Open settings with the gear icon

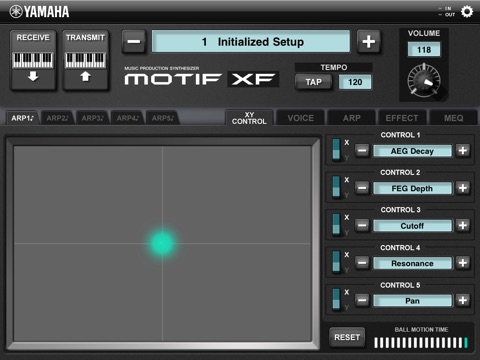coord(467,12)
